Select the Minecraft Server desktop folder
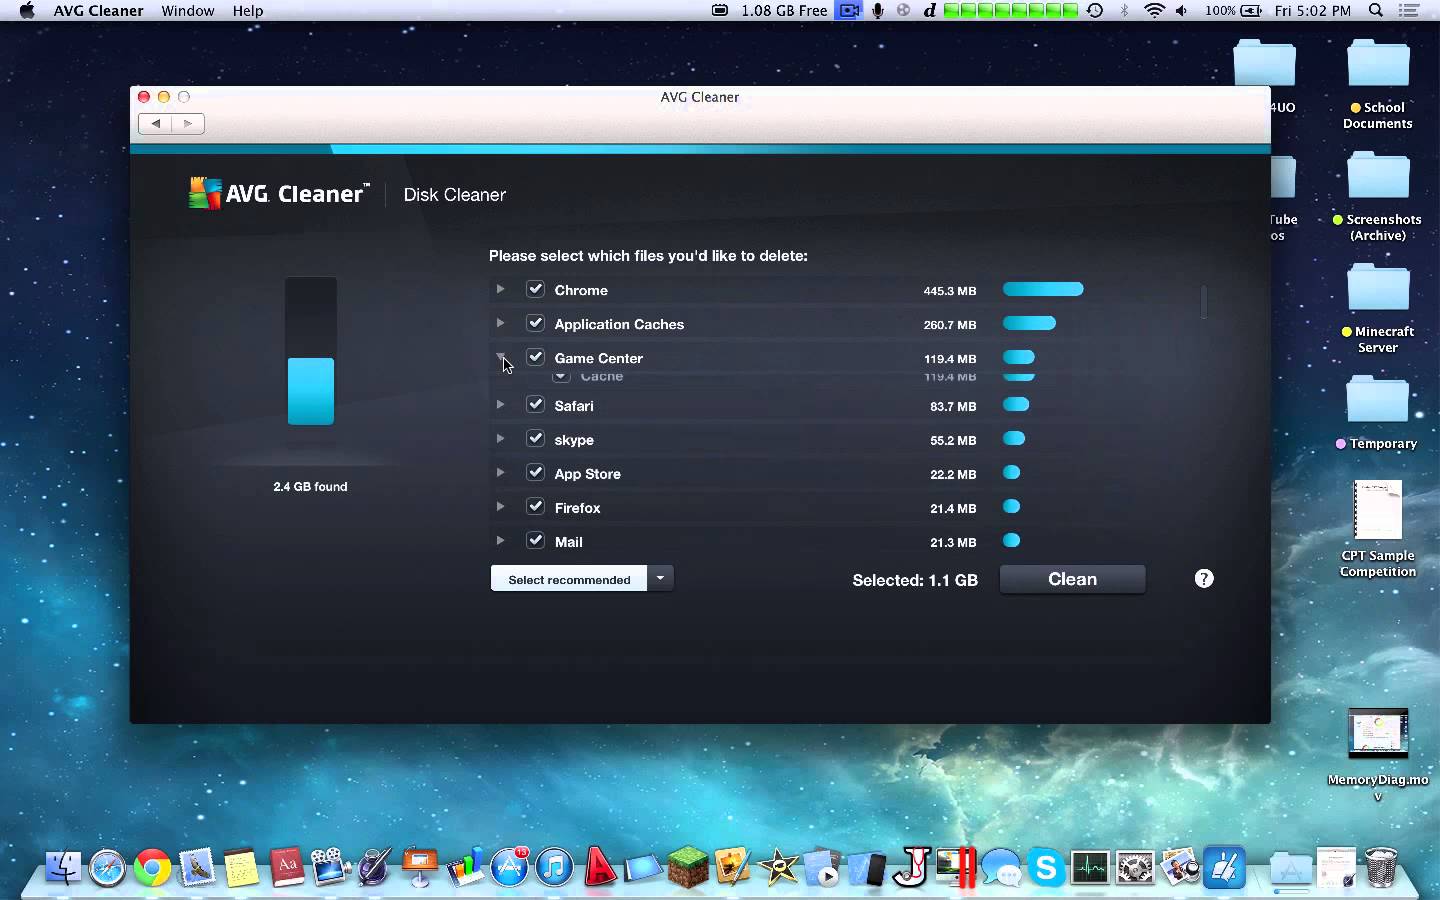The height and width of the screenshot is (900, 1440). (1378, 309)
